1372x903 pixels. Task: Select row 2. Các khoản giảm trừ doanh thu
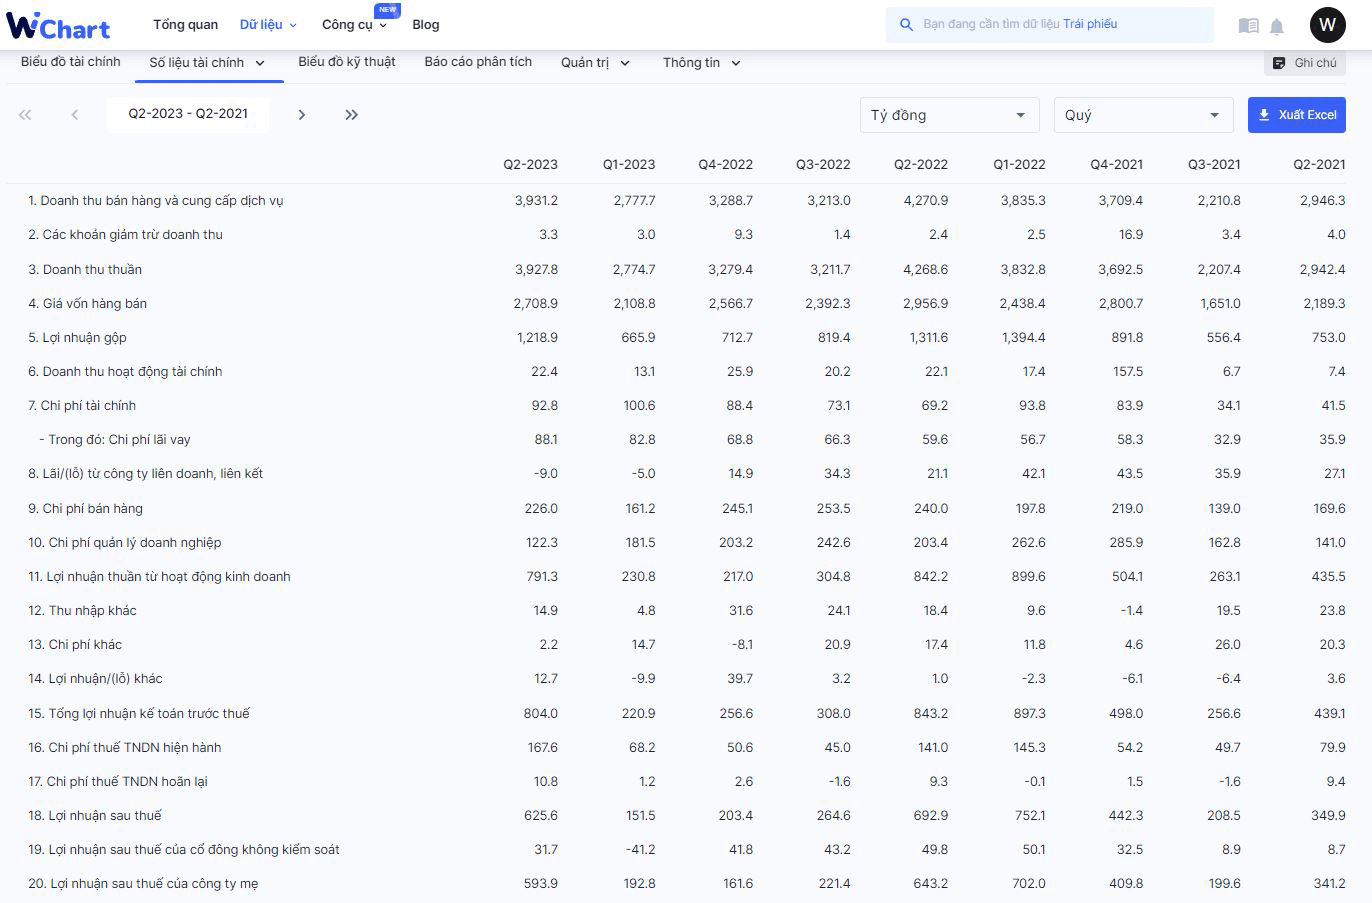125,235
